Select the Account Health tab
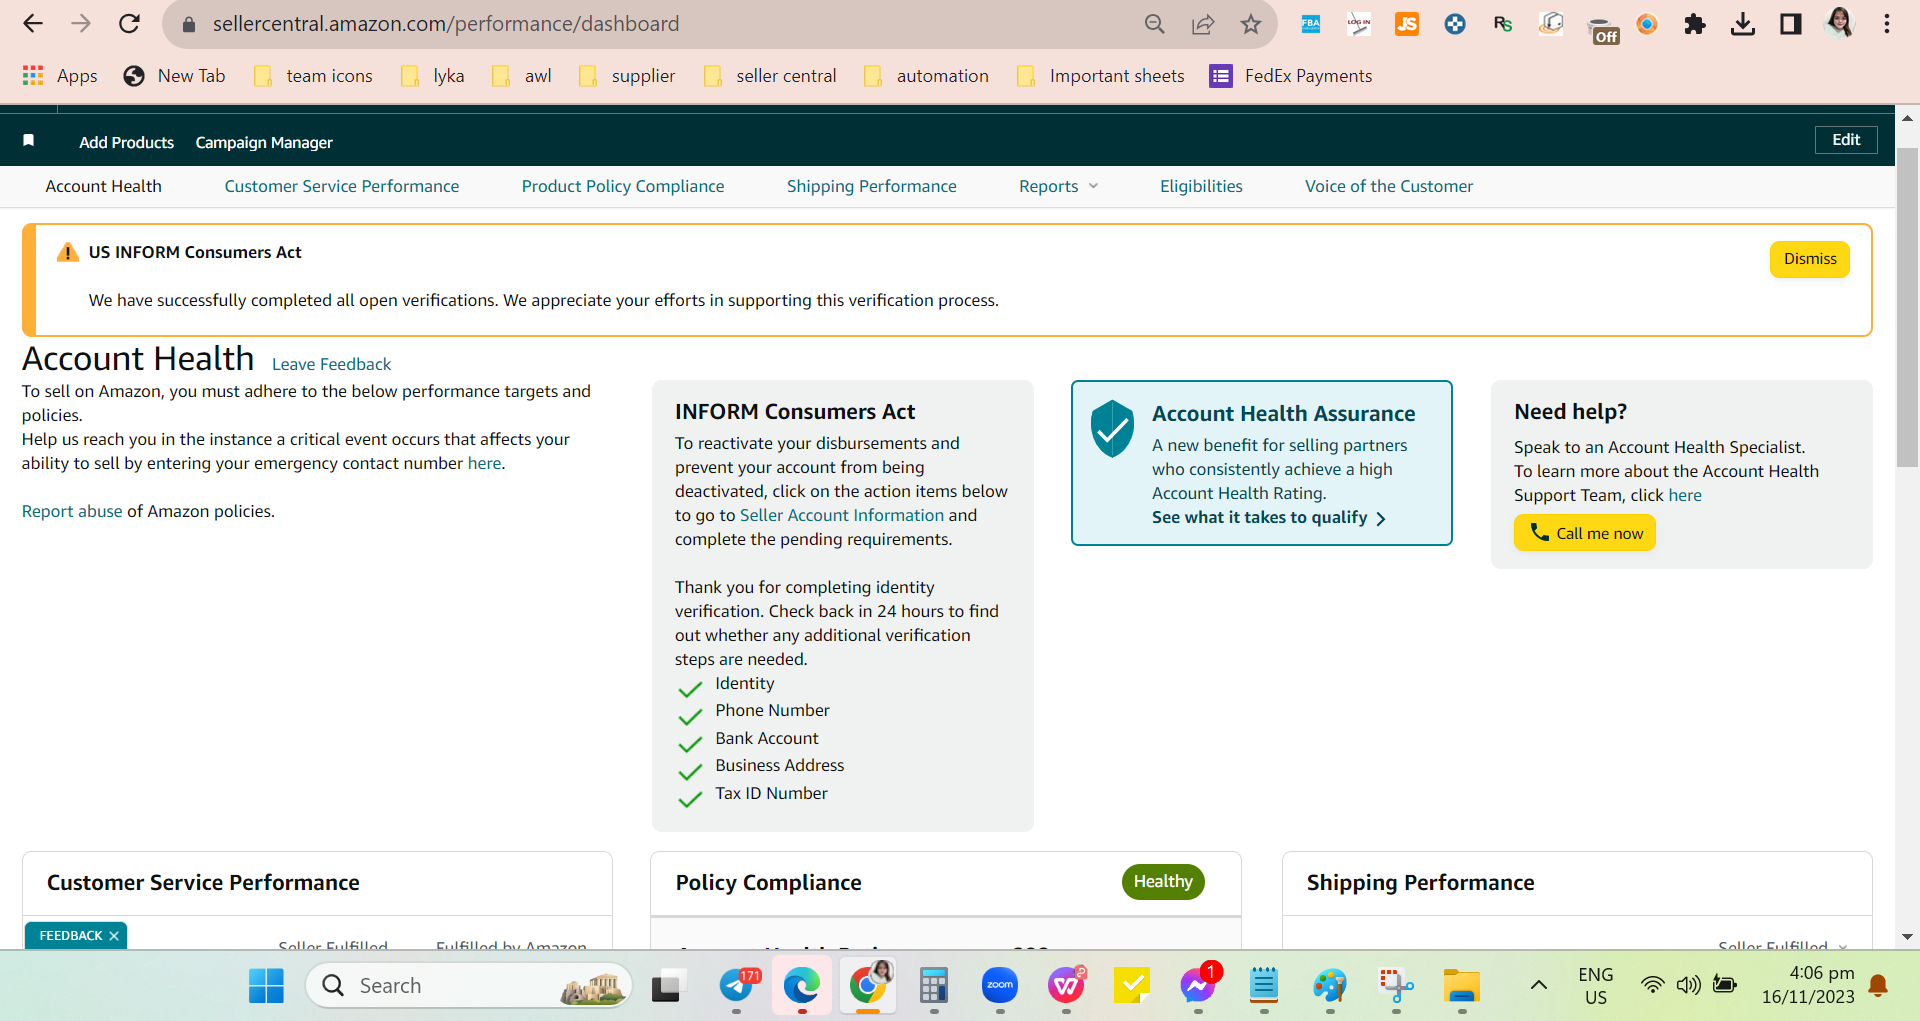 [103, 186]
